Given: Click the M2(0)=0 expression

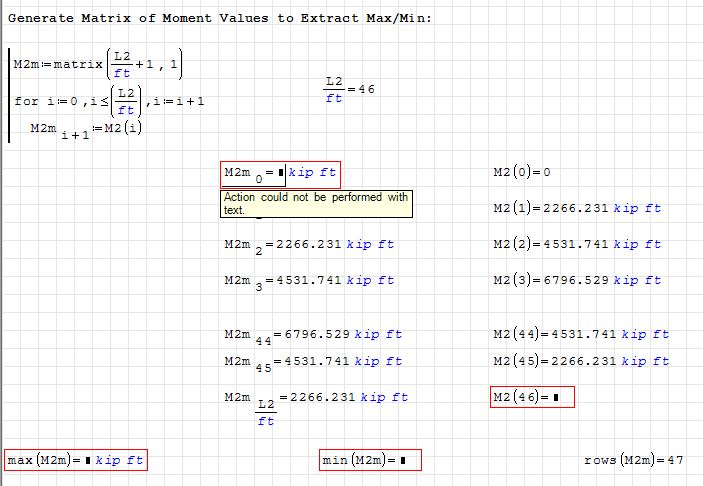Looking at the screenshot, I should (x=522, y=172).
